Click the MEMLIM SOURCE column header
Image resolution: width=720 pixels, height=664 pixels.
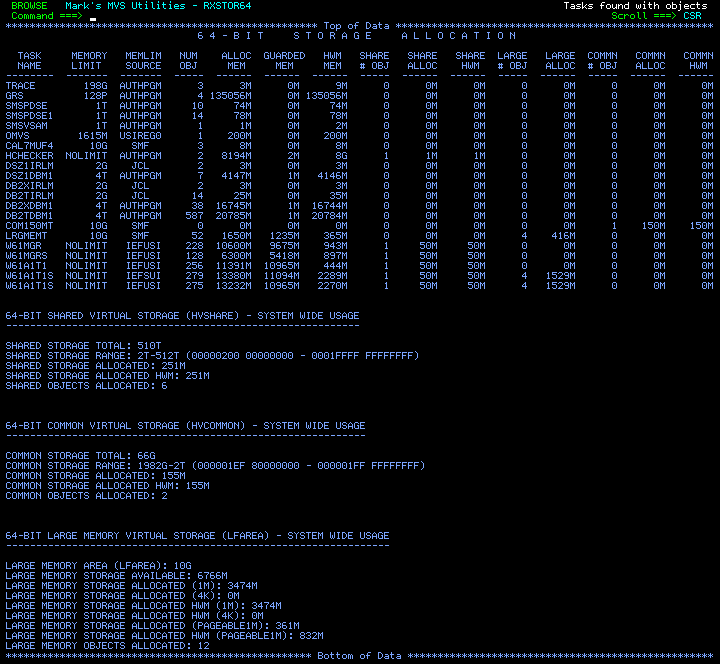(x=143, y=61)
